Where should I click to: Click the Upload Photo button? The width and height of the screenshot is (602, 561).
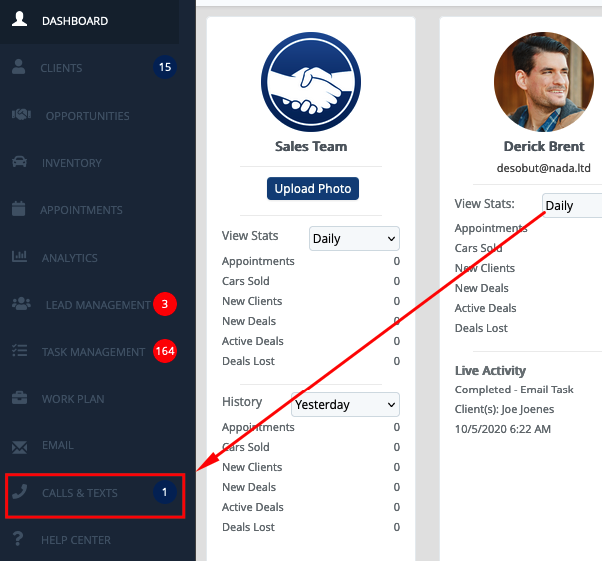pos(313,189)
